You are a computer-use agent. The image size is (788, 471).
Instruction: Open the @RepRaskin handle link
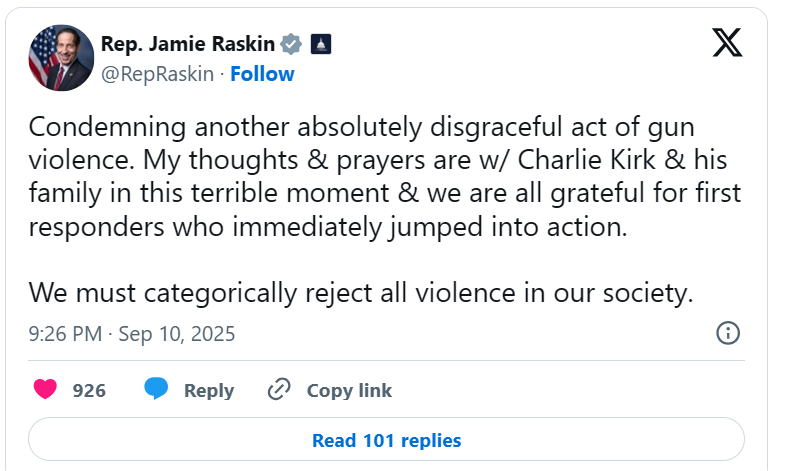157,74
